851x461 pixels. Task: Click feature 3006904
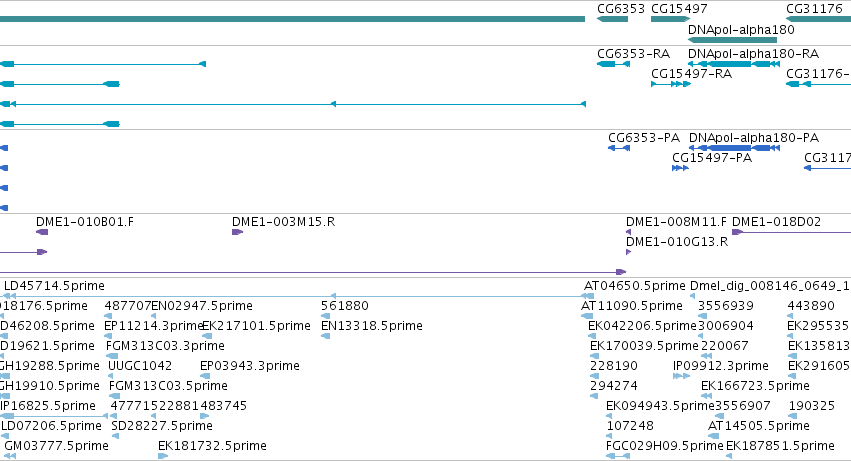(x=726, y=326)
